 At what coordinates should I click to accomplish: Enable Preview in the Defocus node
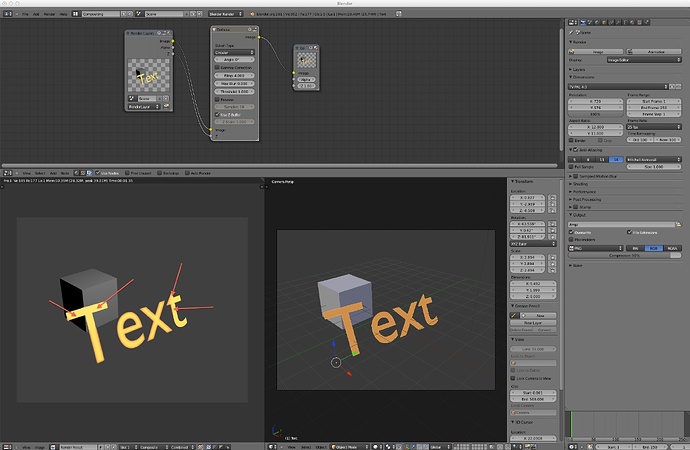tap(217, 100)
